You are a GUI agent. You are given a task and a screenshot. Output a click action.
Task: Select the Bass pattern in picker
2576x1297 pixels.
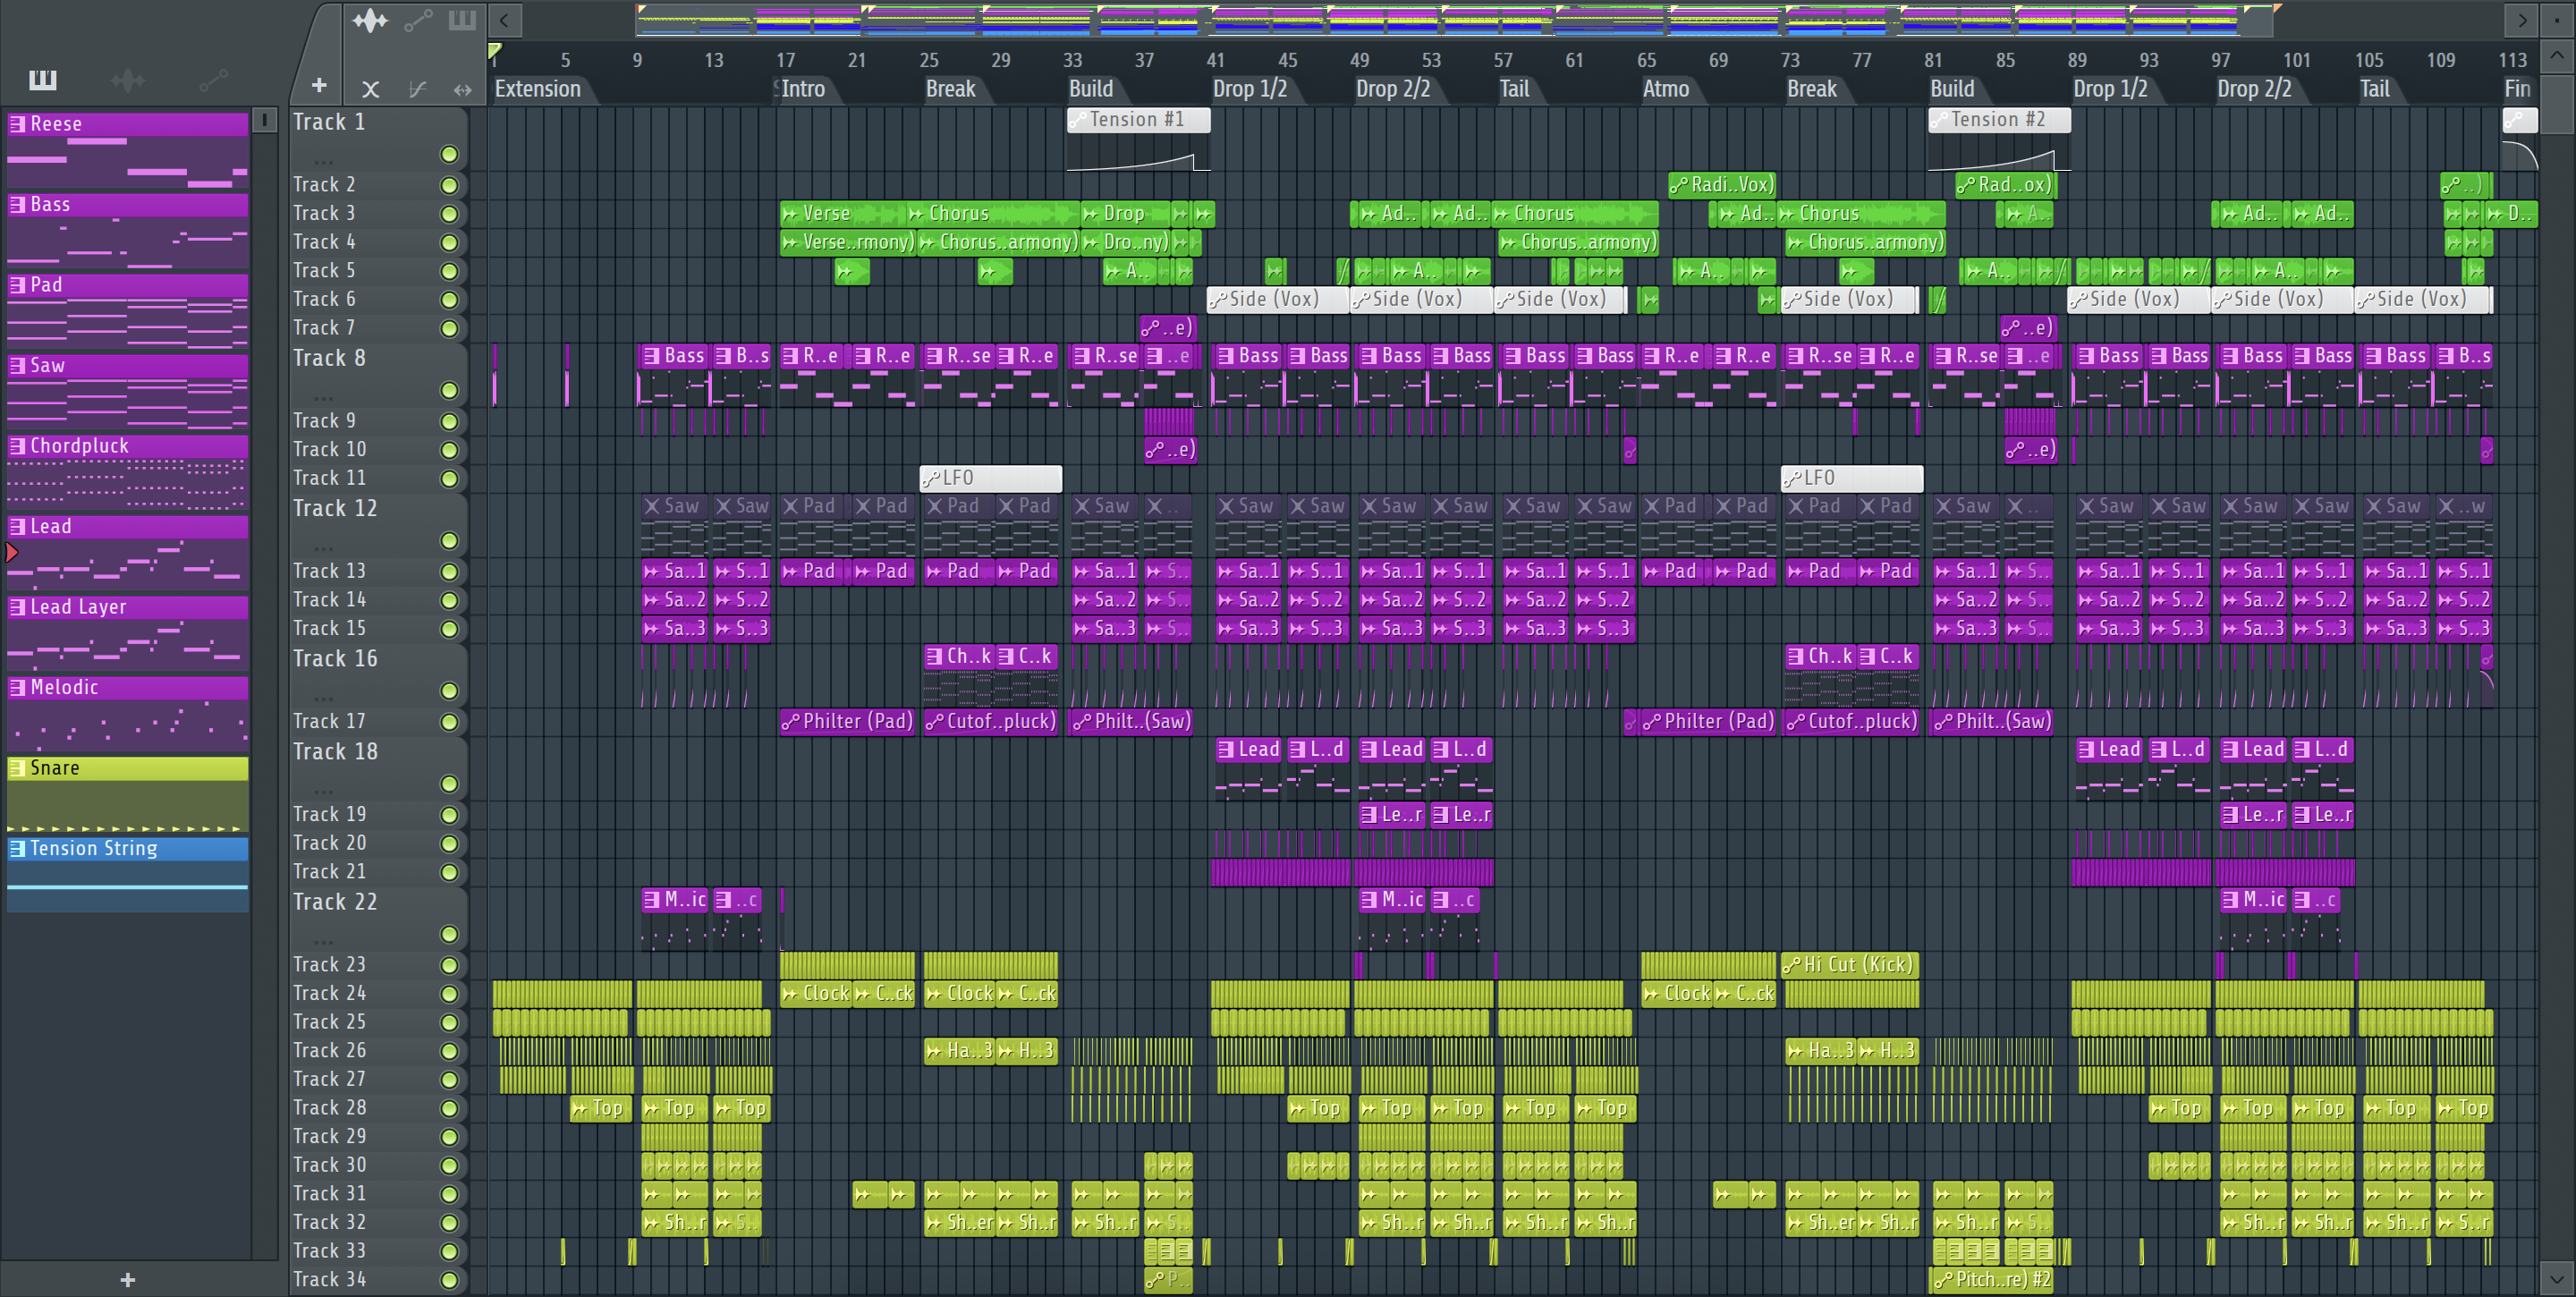pos(128,231)
